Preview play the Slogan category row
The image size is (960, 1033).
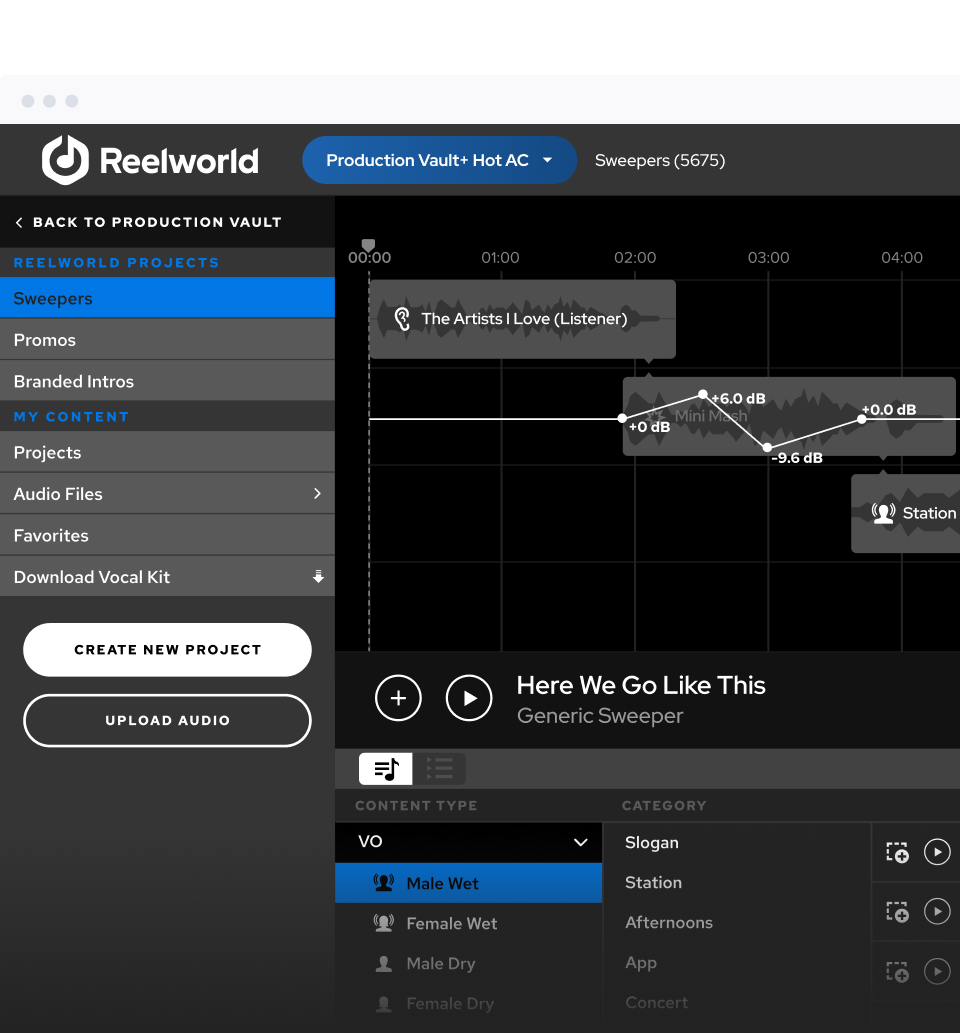tap(937, 852)
